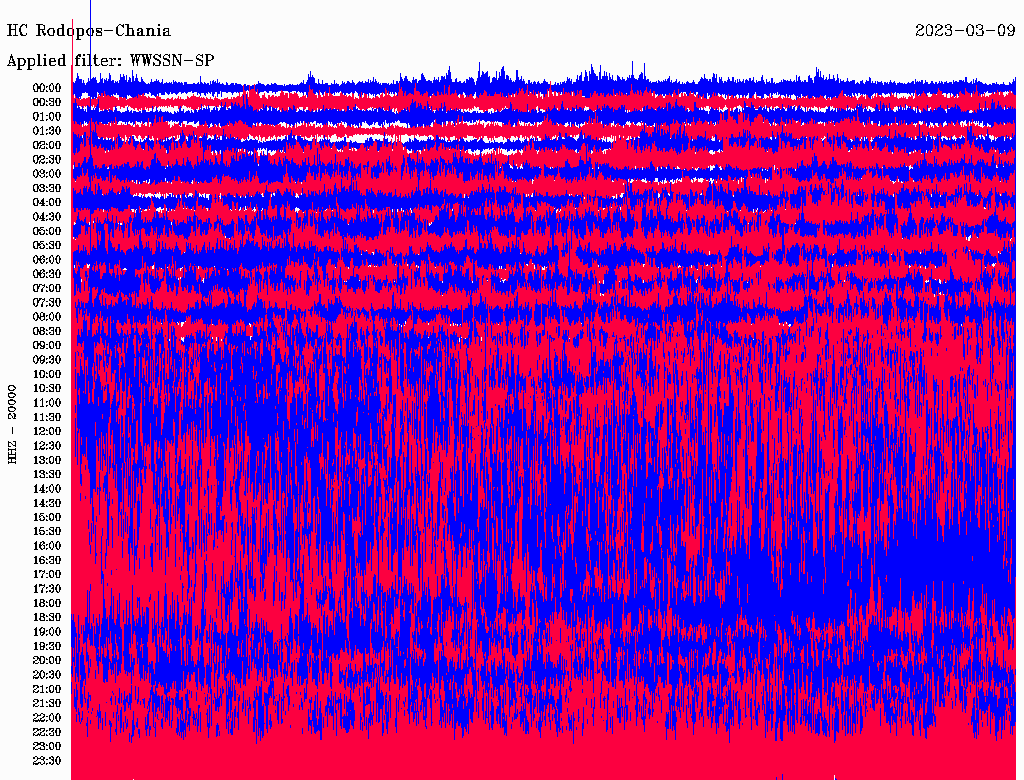Select the 16:00 time label
The width and height of the screenshot is (1024, 780).
pyautogui.click(x=47, y=546)
